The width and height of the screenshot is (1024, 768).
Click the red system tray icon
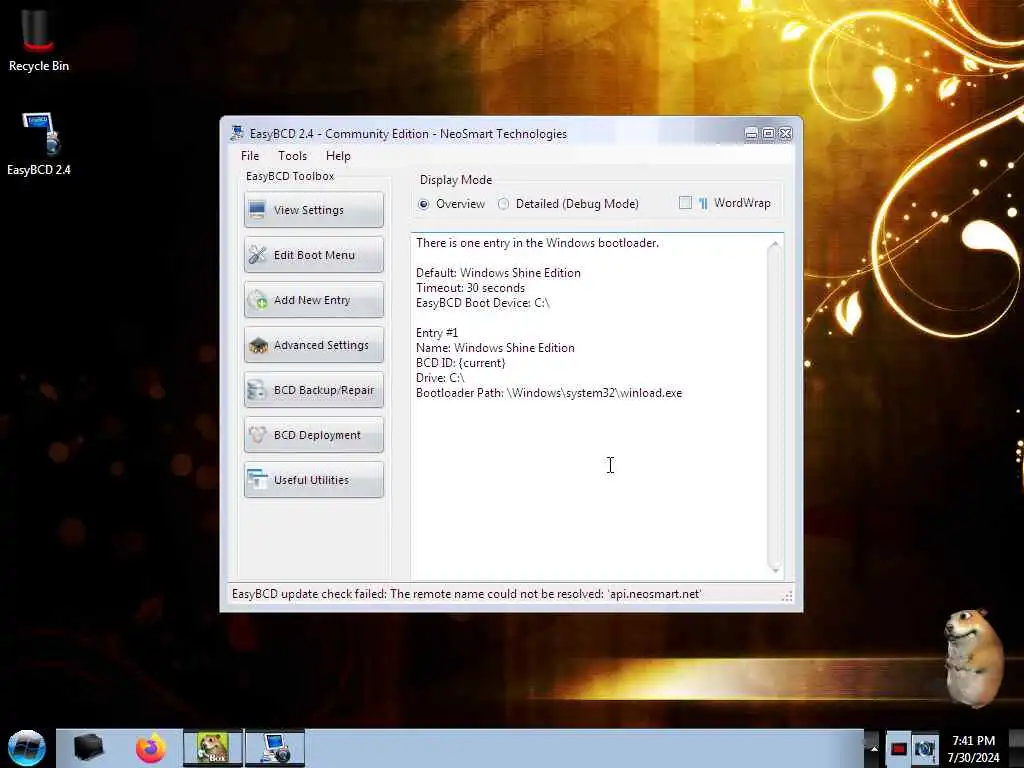click(899, 749)
